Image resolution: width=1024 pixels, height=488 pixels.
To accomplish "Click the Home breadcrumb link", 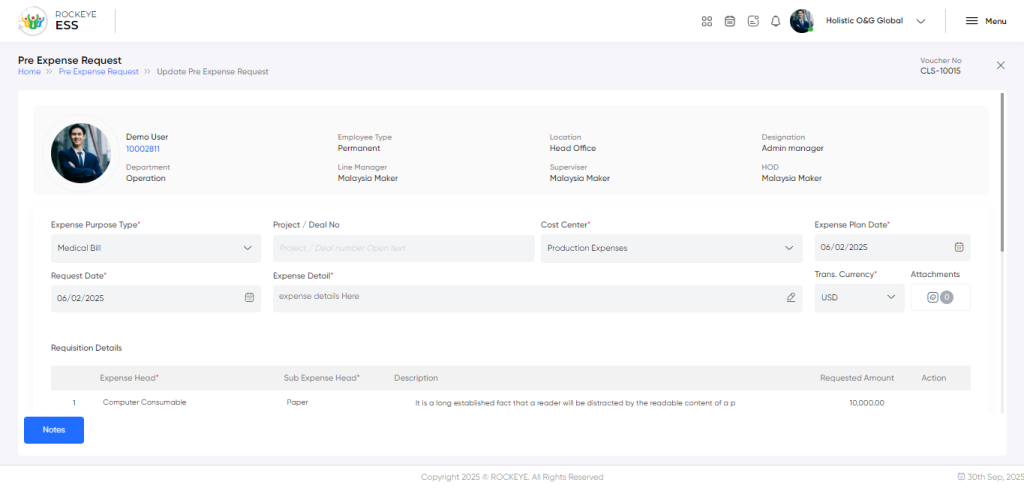I will [29, 72].
